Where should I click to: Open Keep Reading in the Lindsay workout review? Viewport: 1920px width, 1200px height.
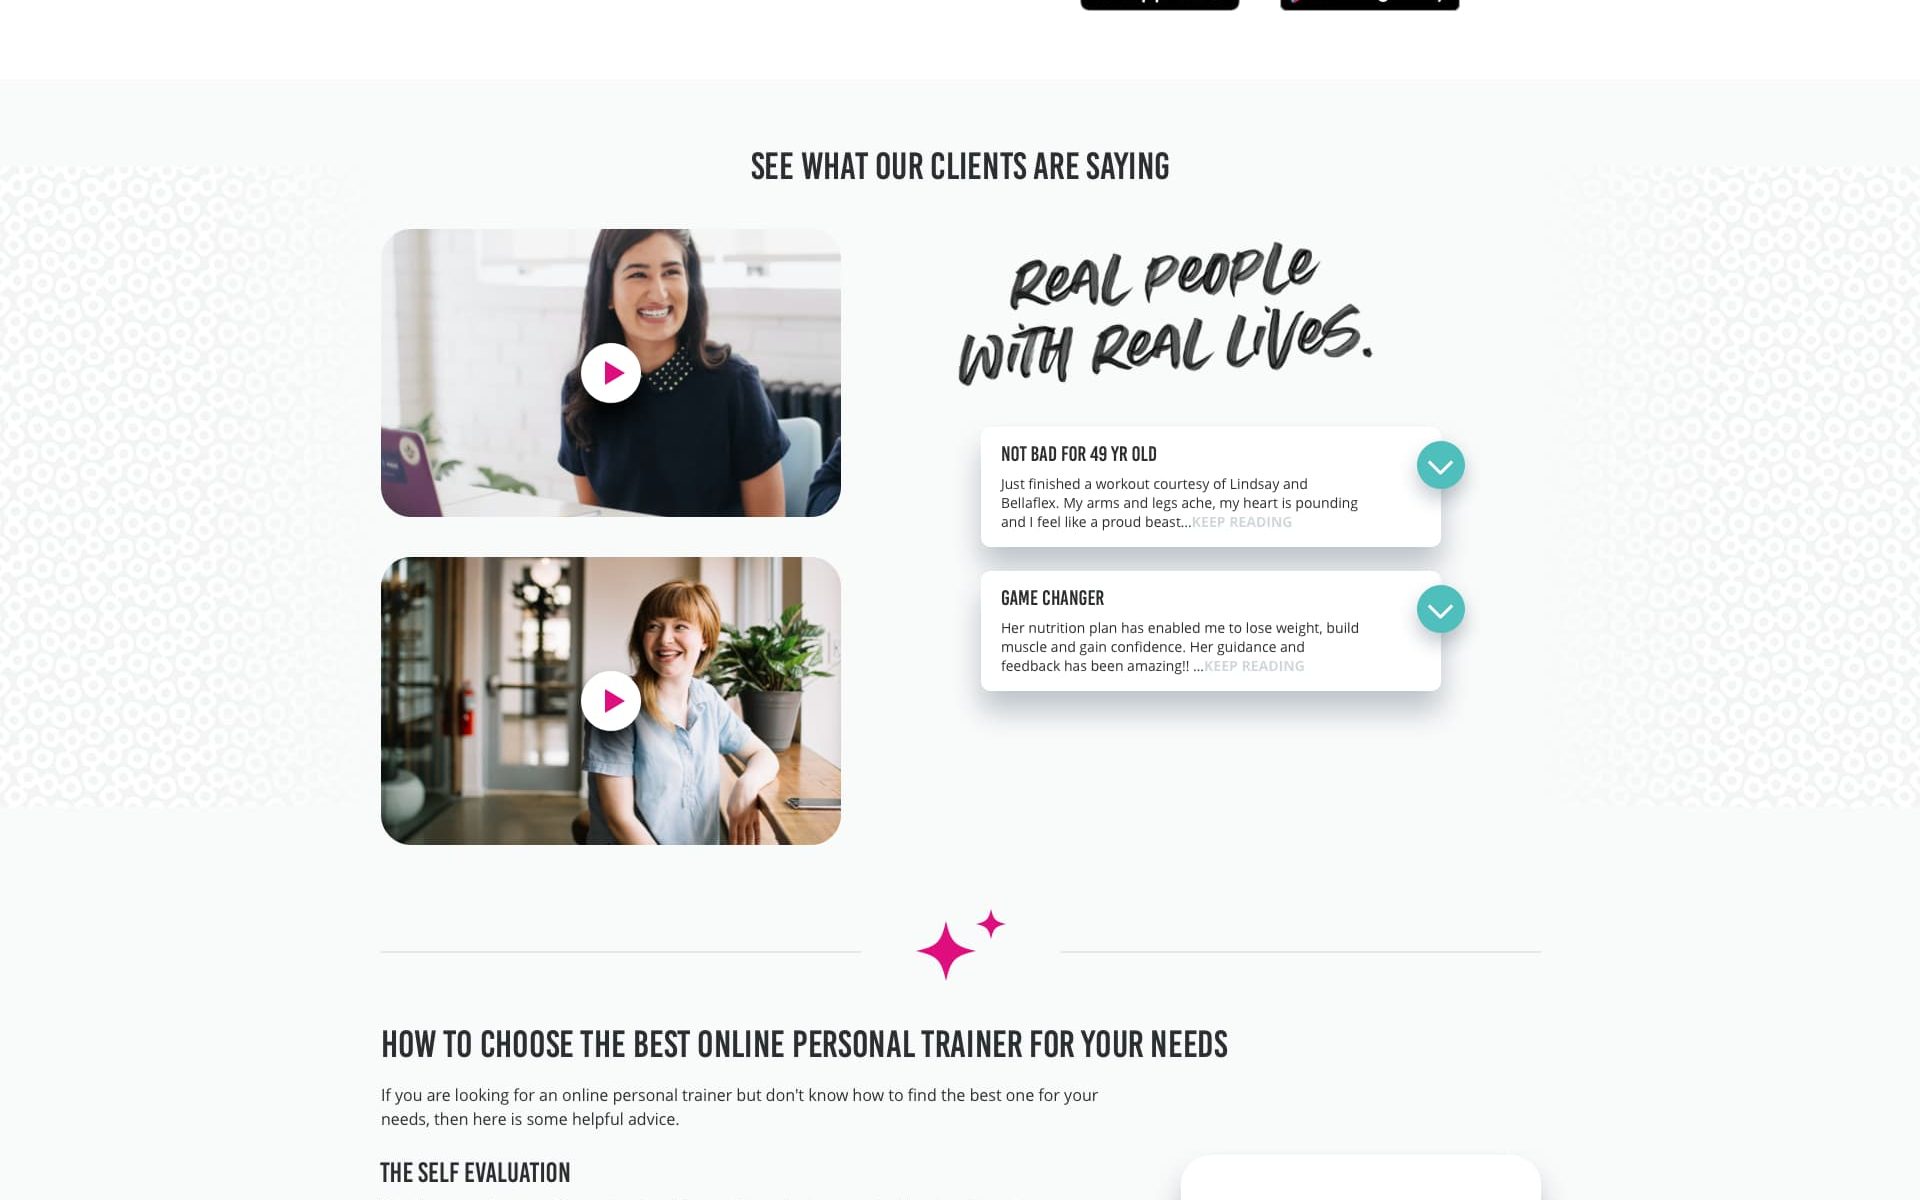[x=1242, y=522]
